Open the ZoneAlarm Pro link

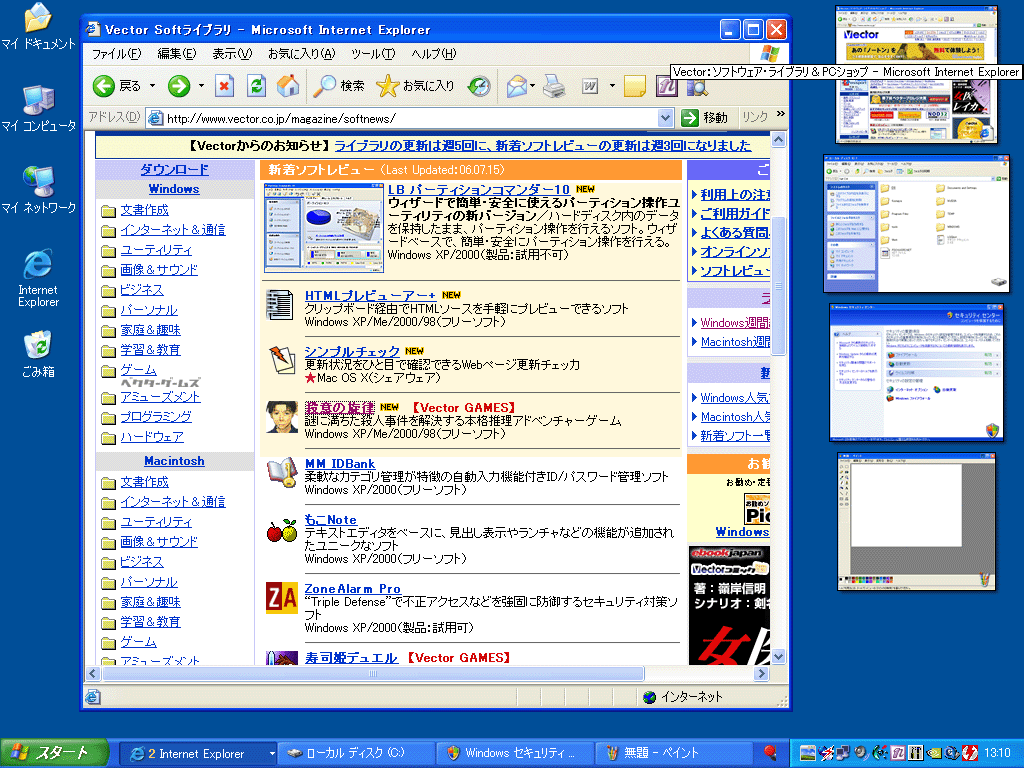pos(353,589)
